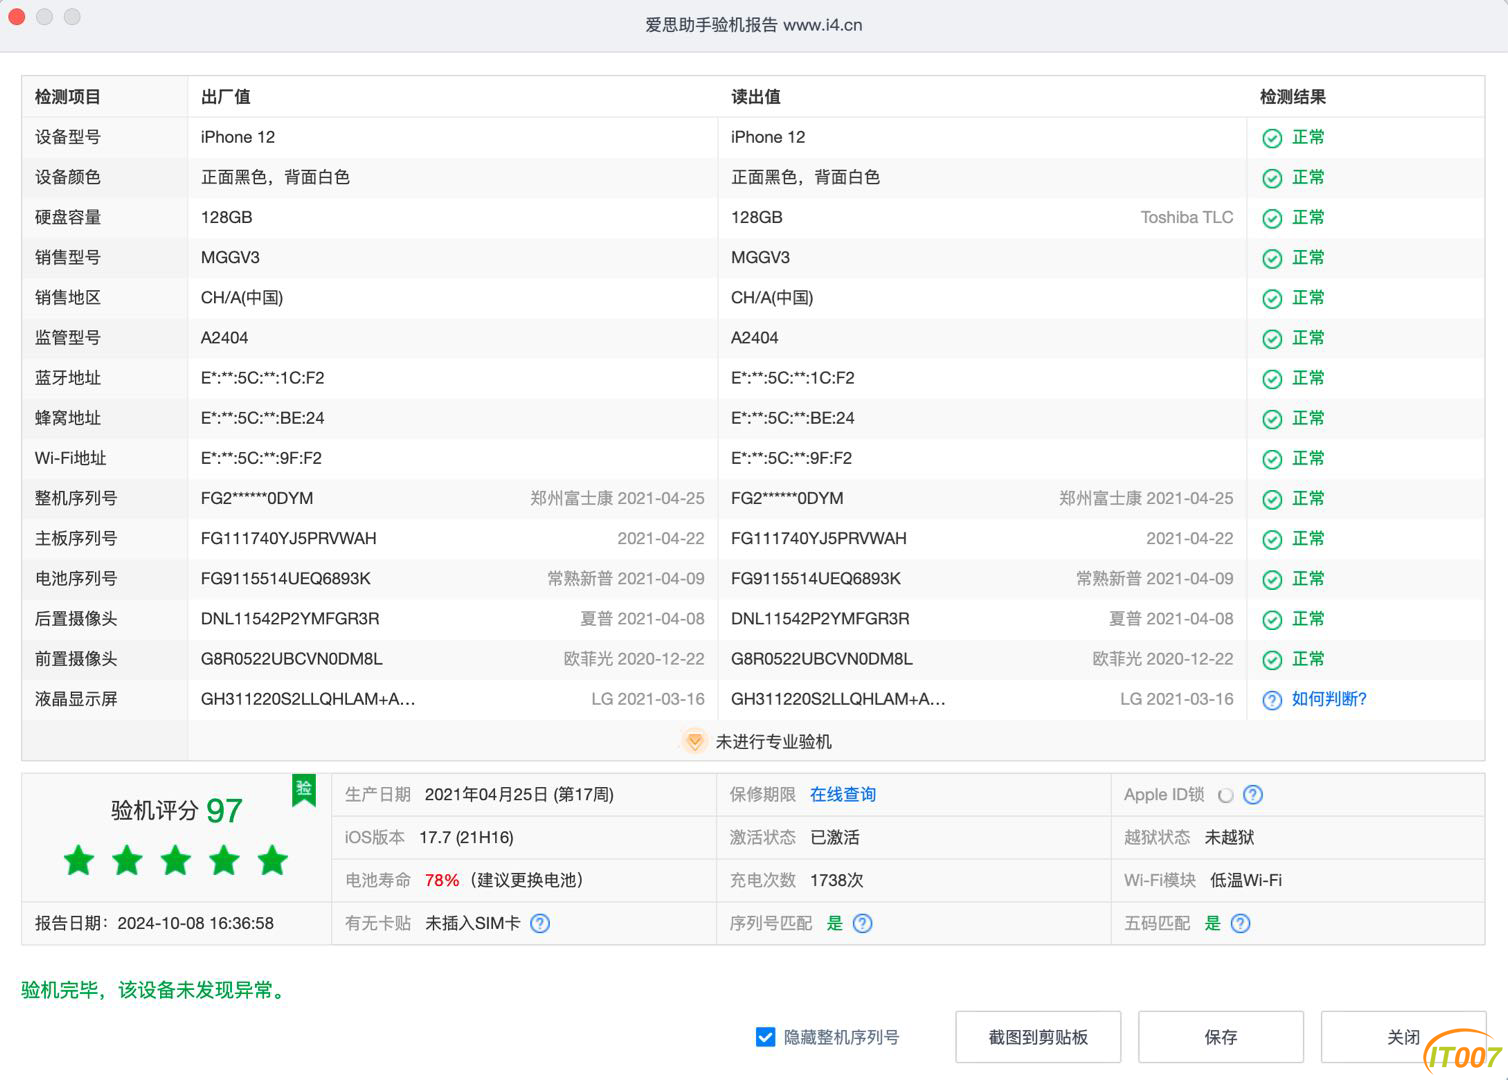Viewport: 1508px width, 1080px height.
Task: Click the green check icon in 销售型号 row
Action: [1272, 258]
